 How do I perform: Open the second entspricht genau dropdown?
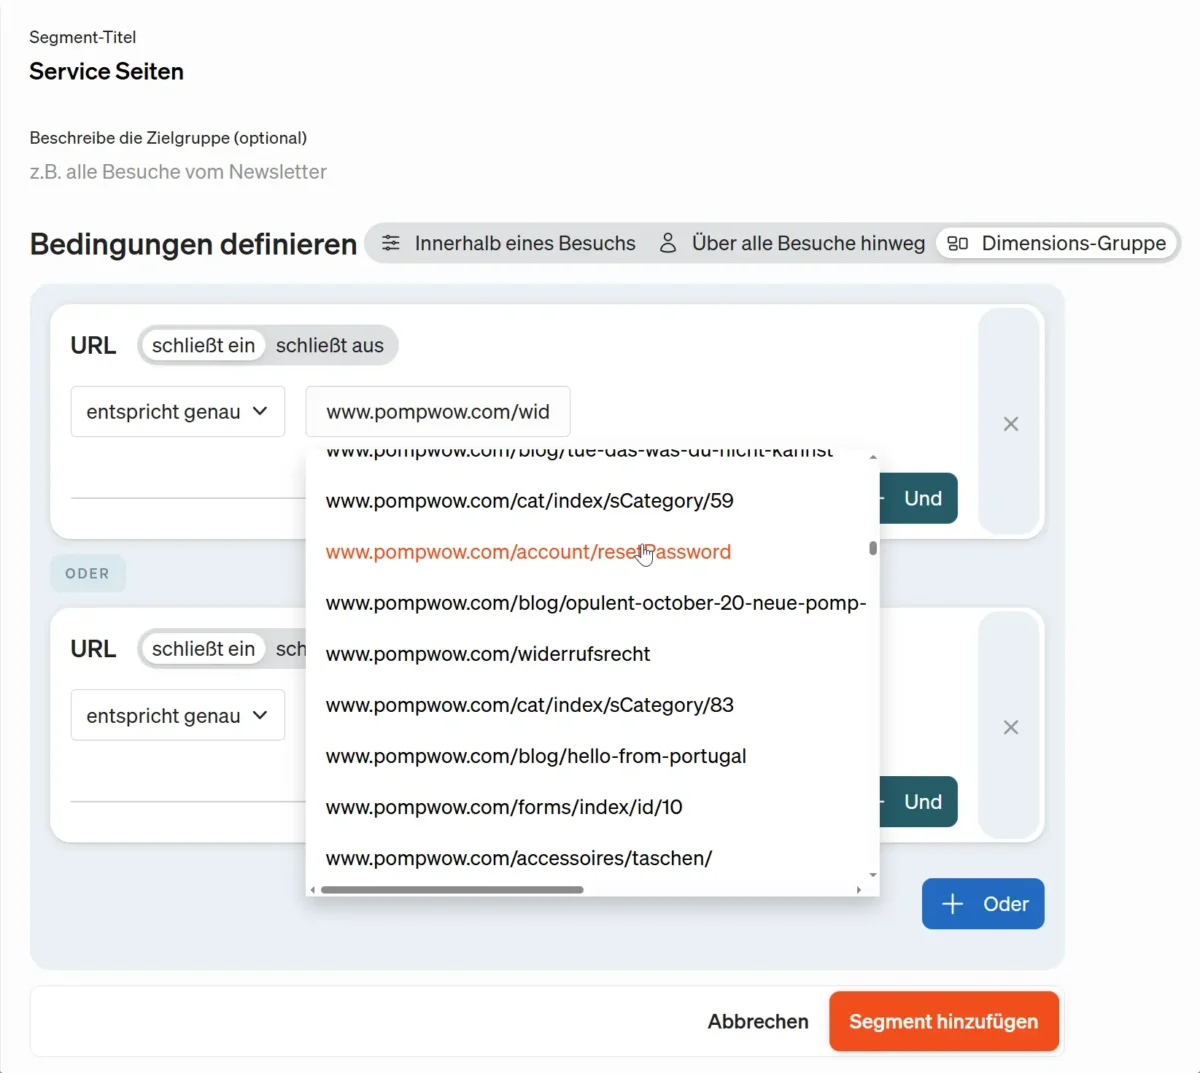178,715
